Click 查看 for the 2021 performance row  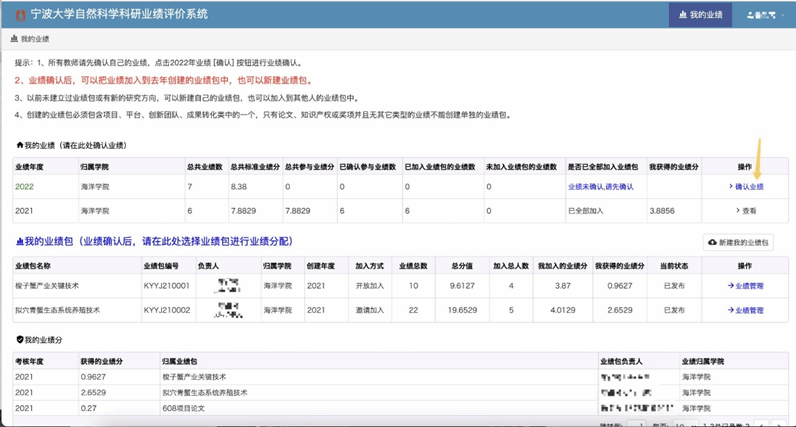746,211
